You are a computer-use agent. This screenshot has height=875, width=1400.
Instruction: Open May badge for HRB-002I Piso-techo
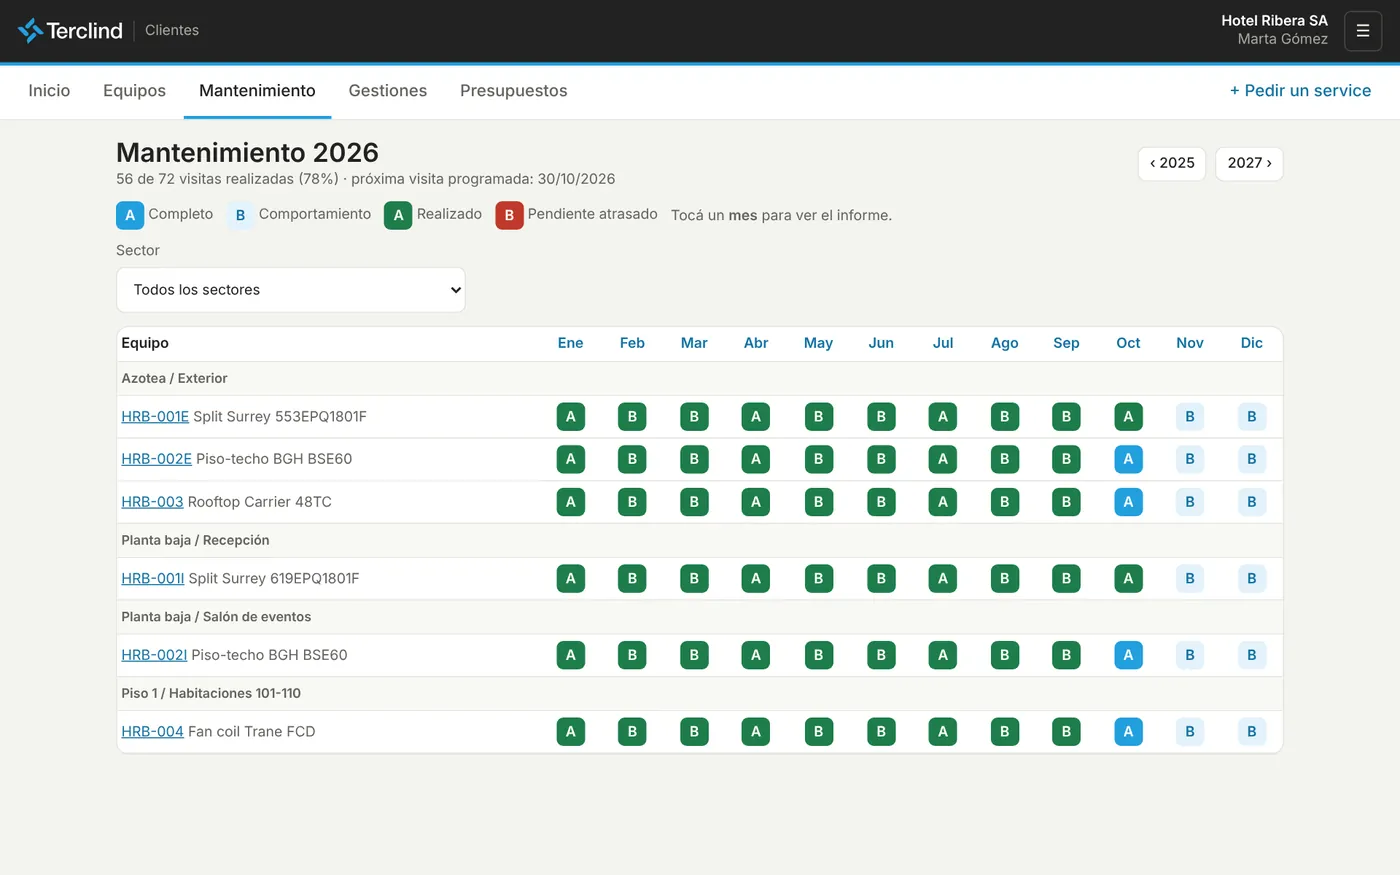click(x=818, y=655)
